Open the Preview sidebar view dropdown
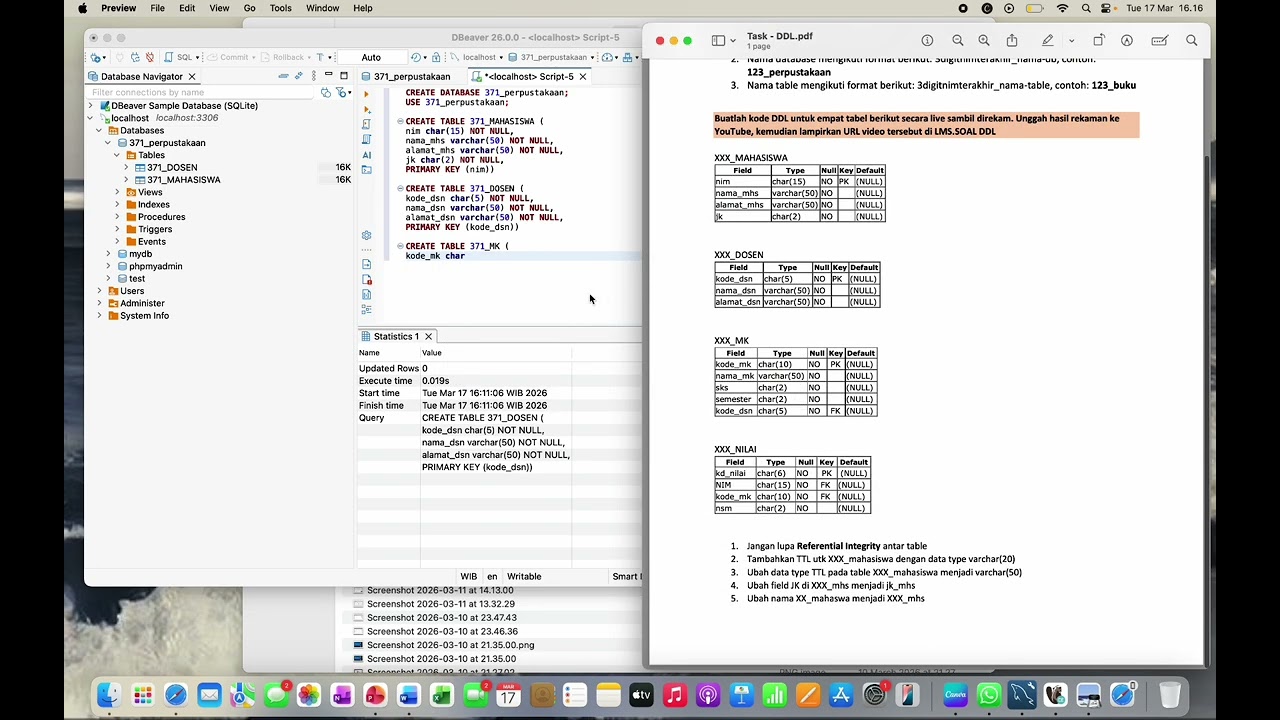The image size is (1280, 720). [x=733, y=40]
